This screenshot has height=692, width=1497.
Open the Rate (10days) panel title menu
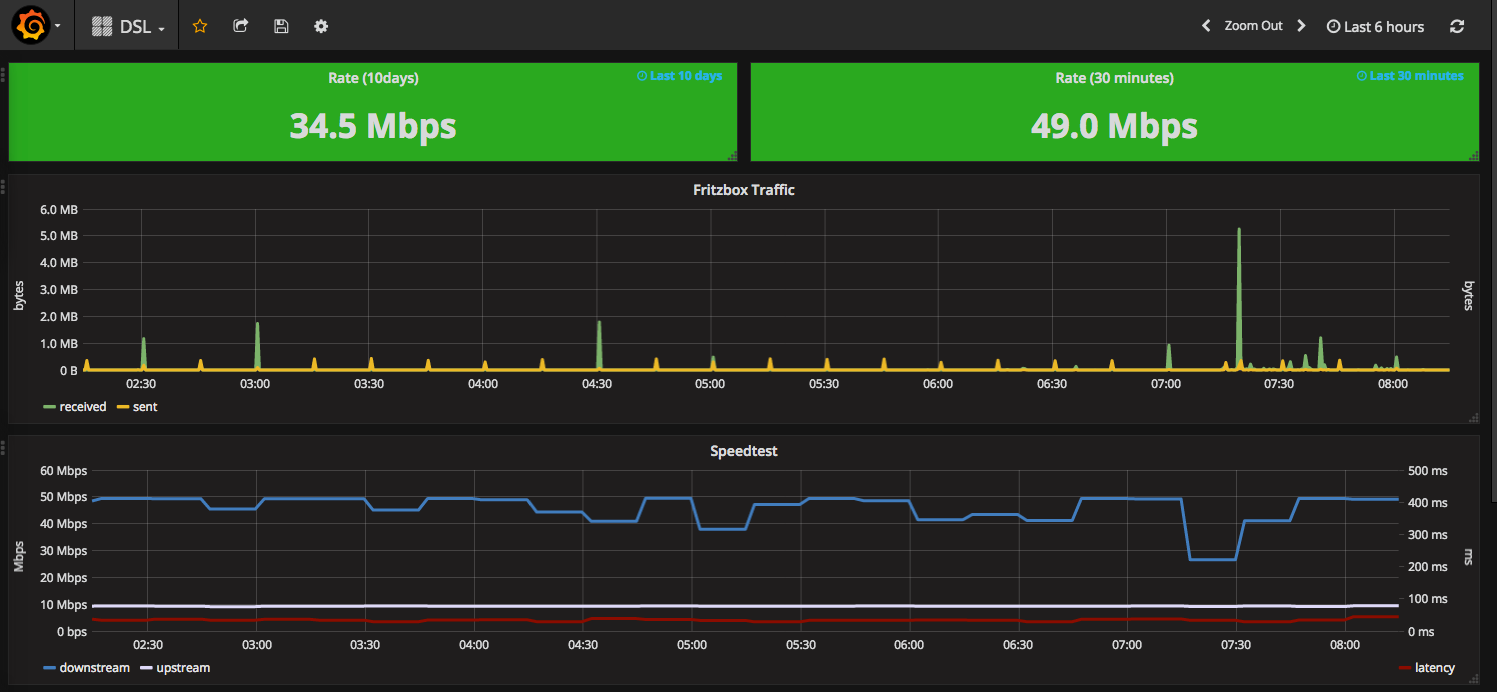click(373, 78)
